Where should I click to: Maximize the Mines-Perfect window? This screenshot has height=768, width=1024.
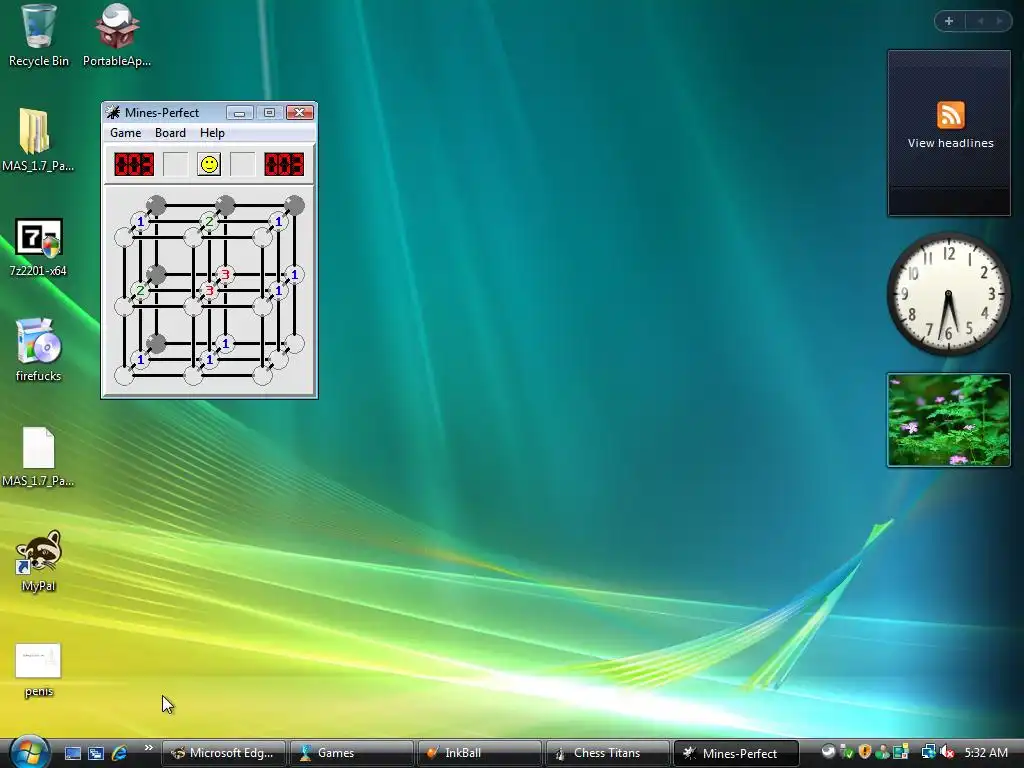[269, 112]
